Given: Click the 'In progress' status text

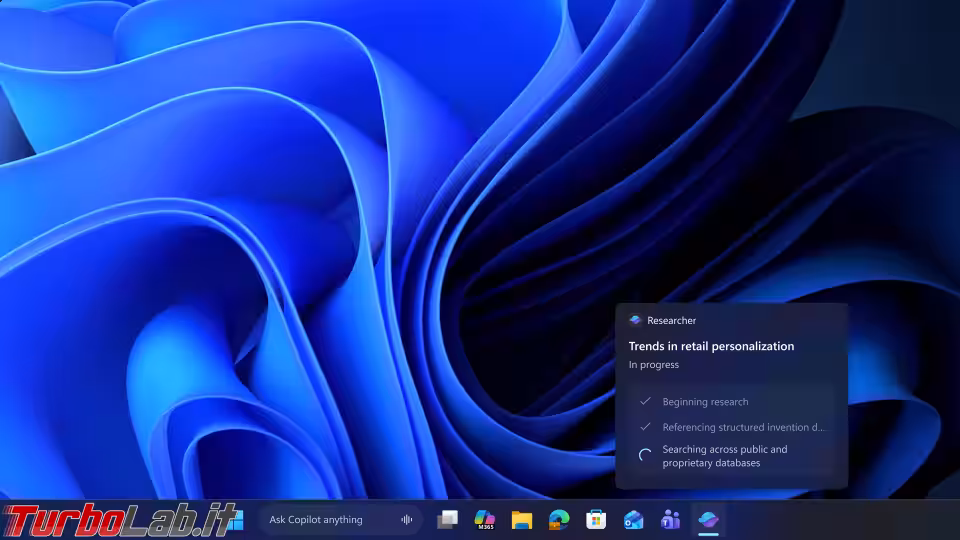Looking at the screenshot, I should pyautogui.click(x=654, y=364).
